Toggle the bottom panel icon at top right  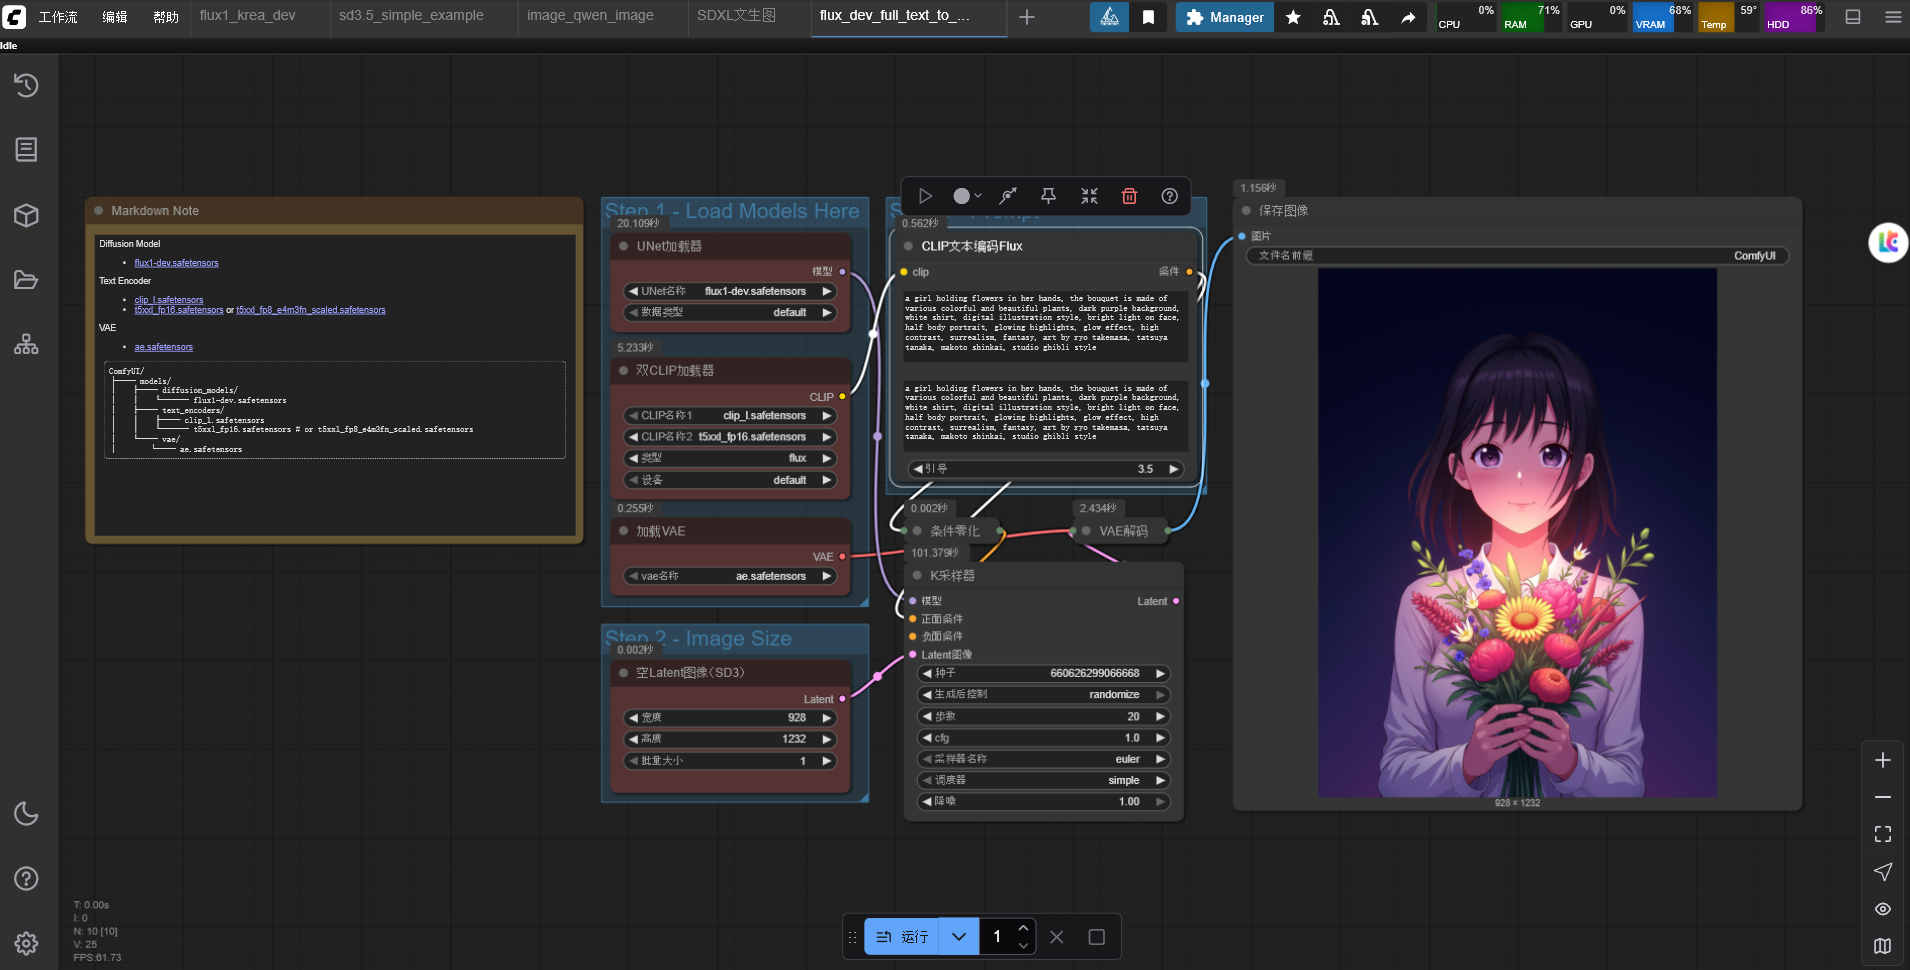[x=1853, y=17]
